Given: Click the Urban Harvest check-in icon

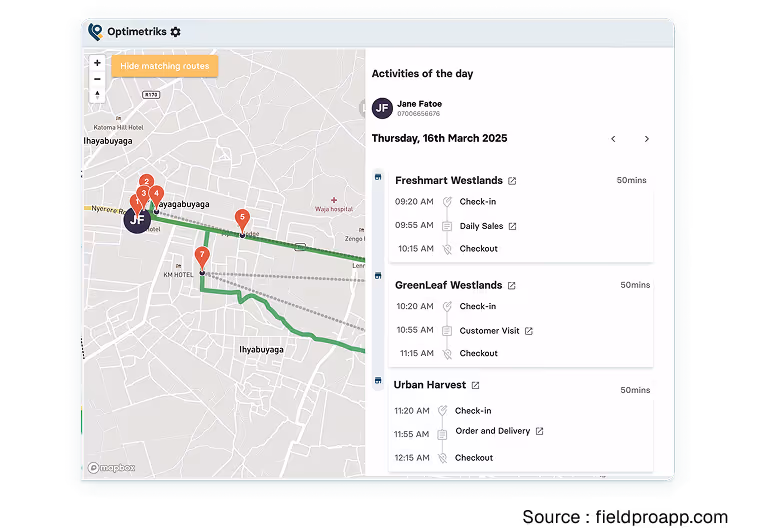Looking at the screenshot, I should pyautogui.click(x=443, y=411).
